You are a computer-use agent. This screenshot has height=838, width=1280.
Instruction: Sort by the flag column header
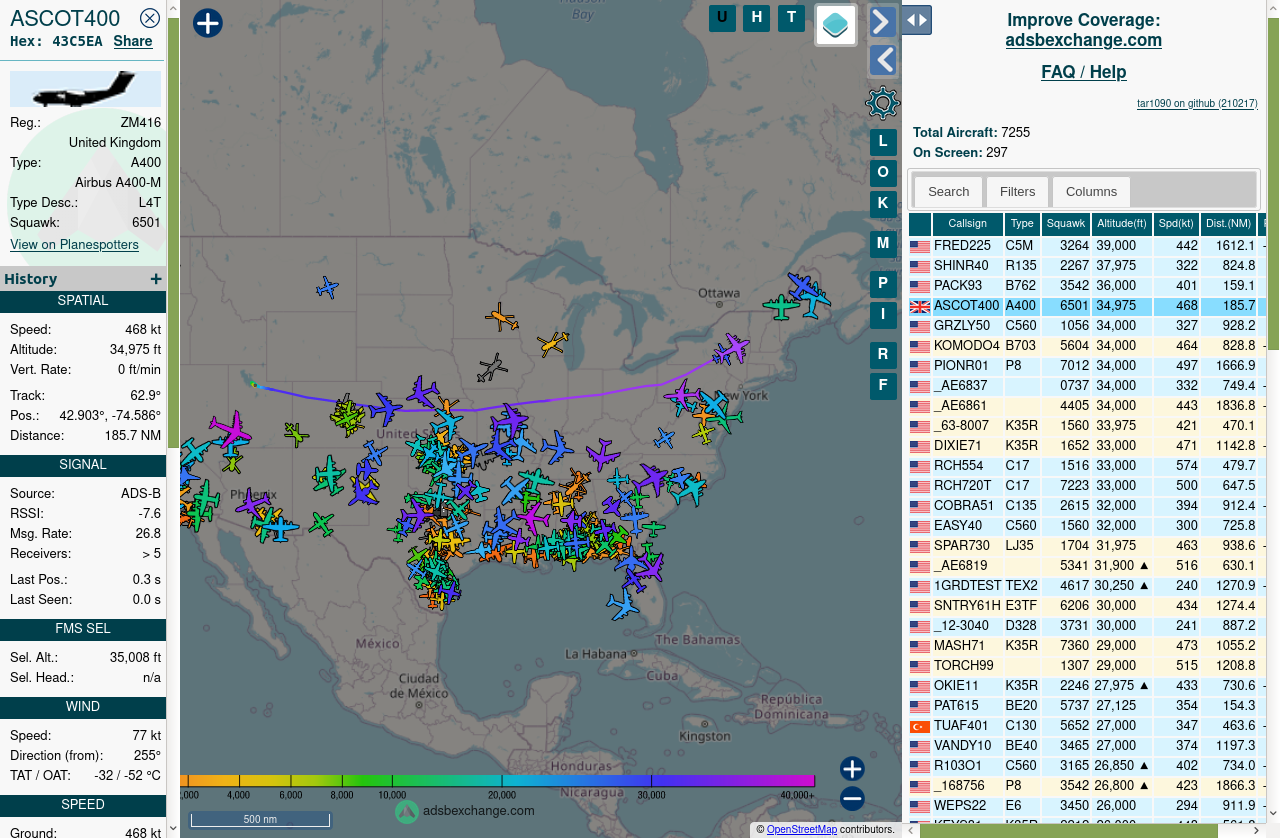pos(919,223)
